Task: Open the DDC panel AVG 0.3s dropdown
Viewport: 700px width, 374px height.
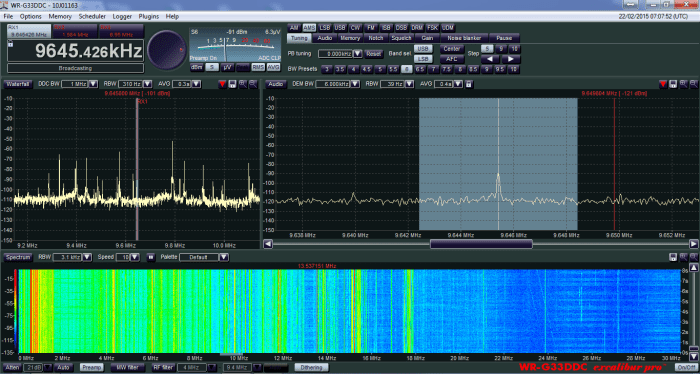Action: click(x=196, y=84)
